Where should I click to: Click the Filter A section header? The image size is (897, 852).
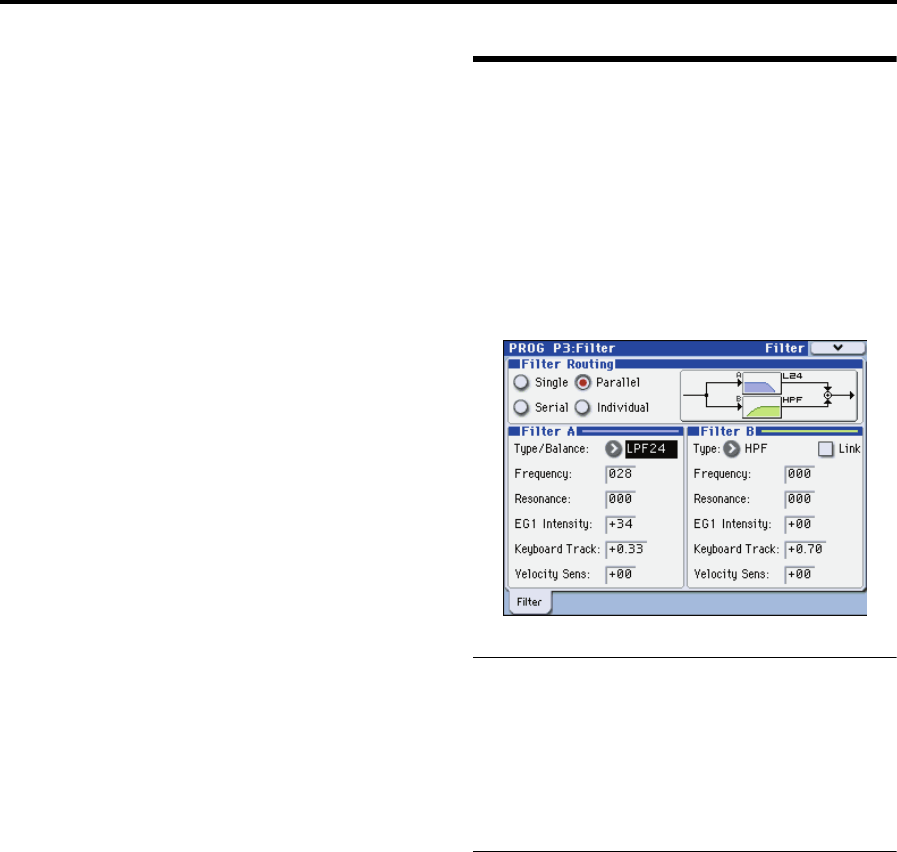[595, 431]
